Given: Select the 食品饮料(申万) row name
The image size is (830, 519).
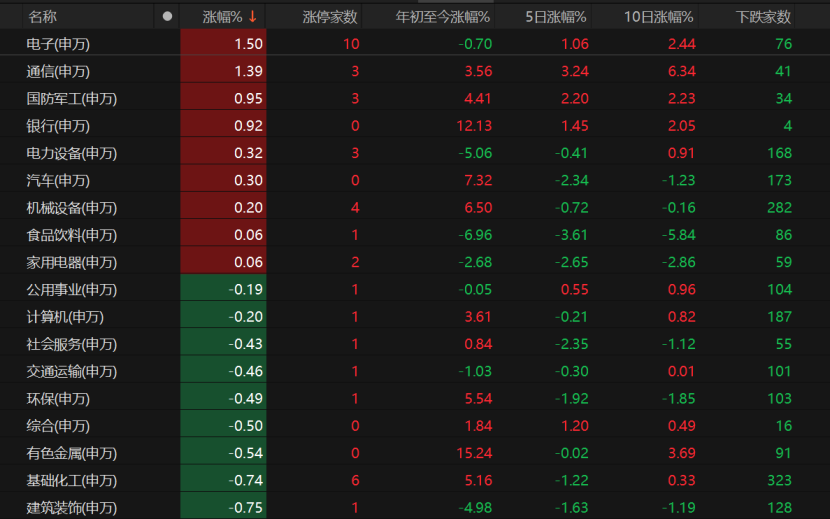Looking at the screenshot, I should click(x=71, y=235).
